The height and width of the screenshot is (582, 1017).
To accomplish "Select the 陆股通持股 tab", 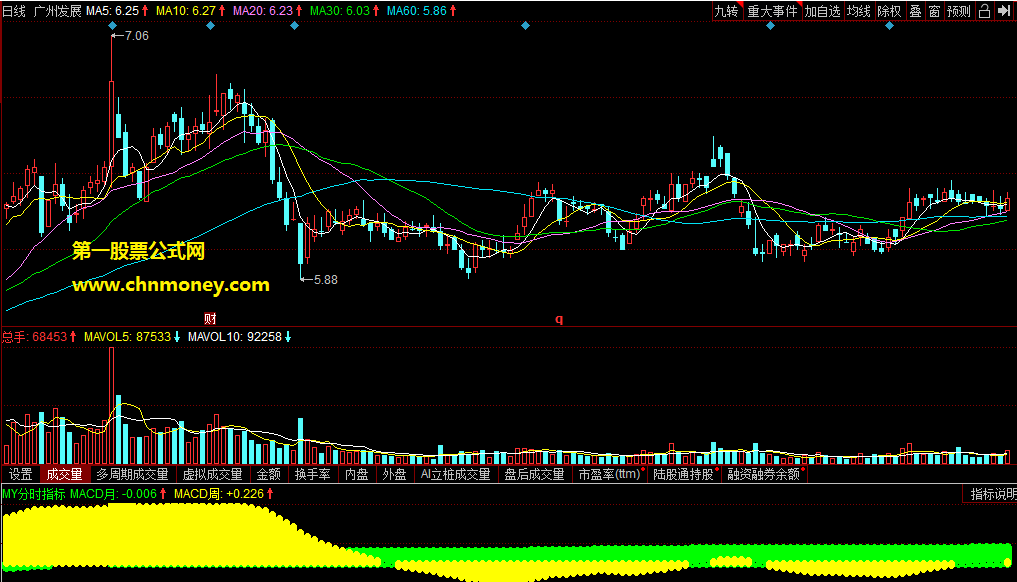I will (x=684, y=474).
